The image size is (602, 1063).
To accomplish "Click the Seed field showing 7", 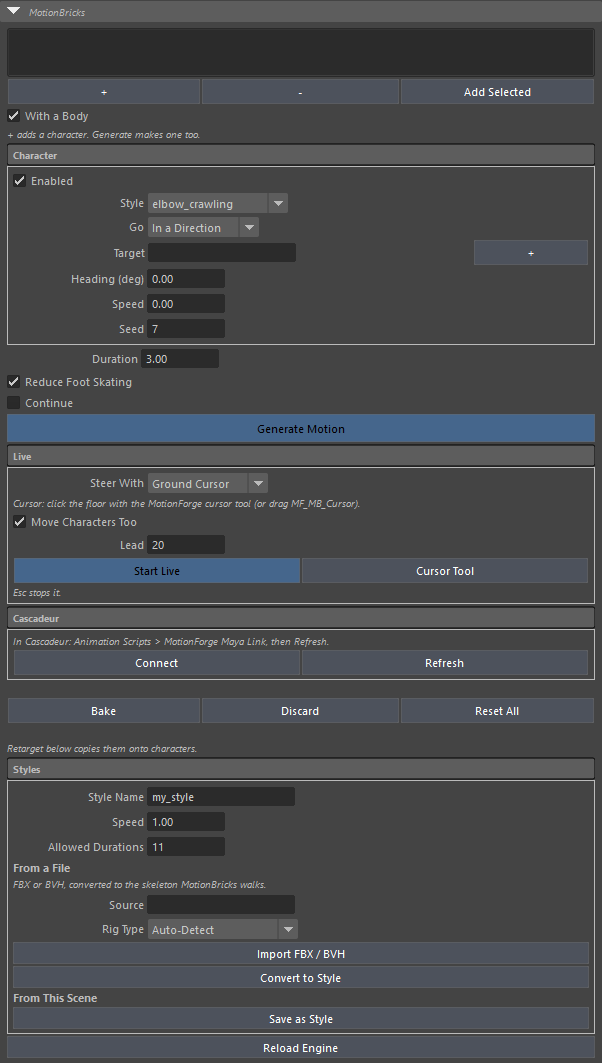I will click(186, 329).
